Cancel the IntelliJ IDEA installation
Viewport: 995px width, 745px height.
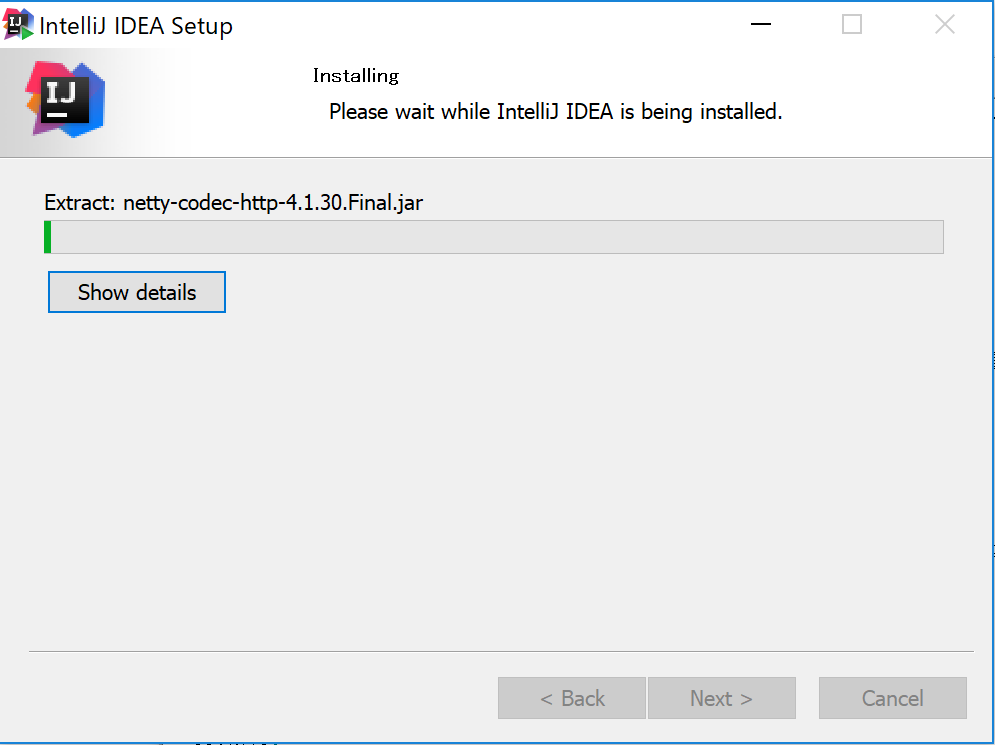coord(892,698)
